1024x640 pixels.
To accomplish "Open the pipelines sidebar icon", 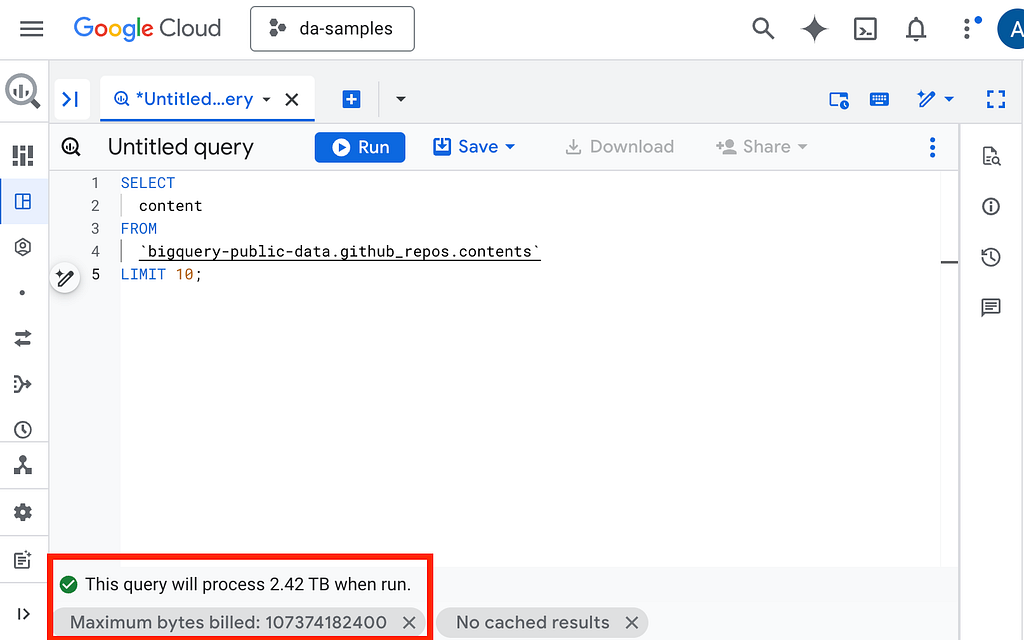I will coord(23,384).
